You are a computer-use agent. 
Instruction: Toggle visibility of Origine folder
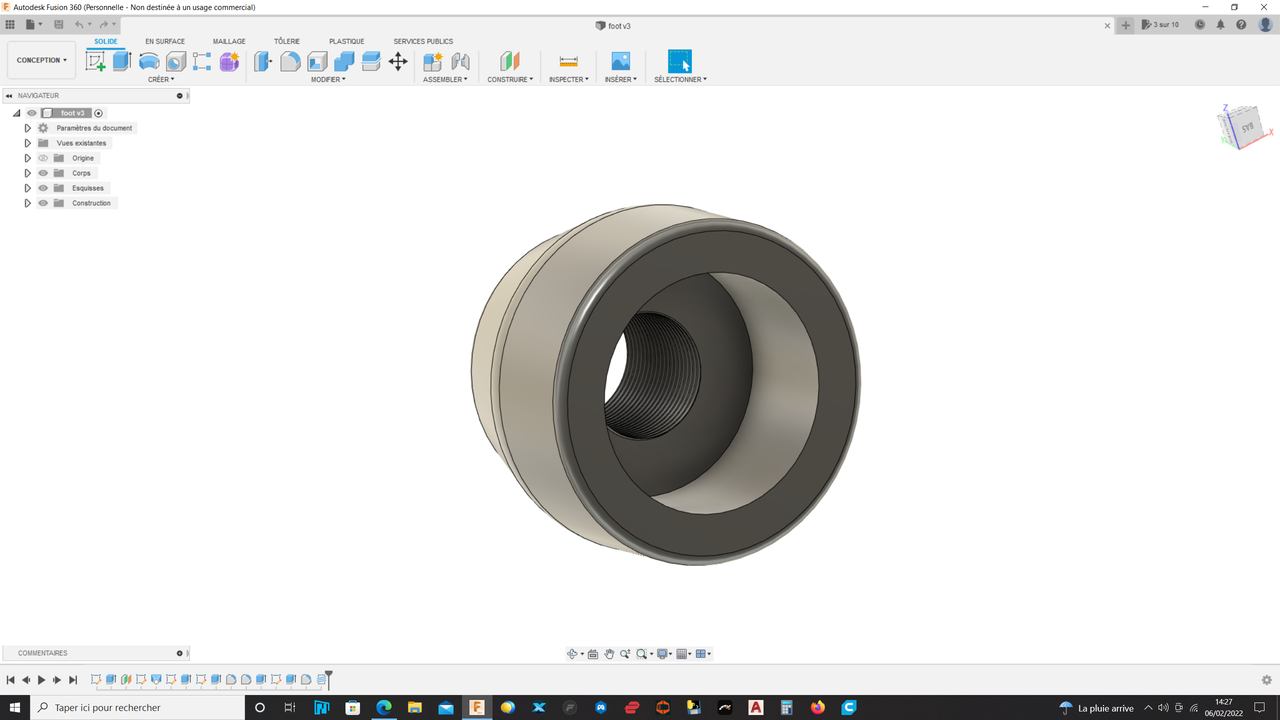(43, 158)
